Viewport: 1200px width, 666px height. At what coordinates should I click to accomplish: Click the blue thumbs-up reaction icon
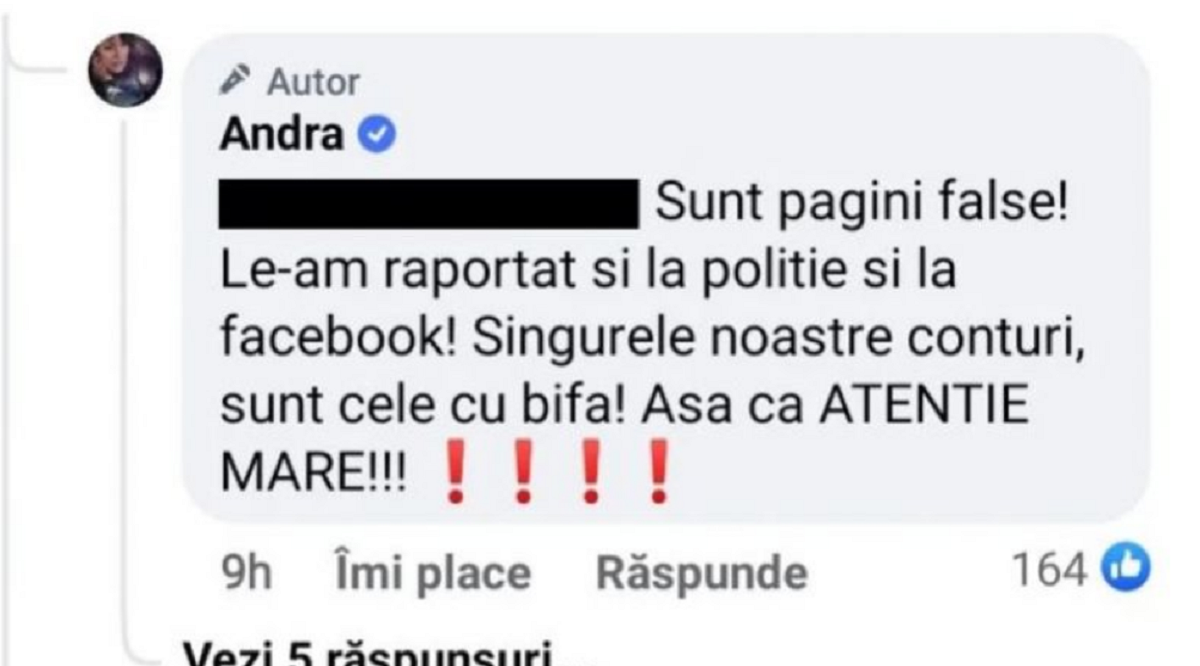1124,571
